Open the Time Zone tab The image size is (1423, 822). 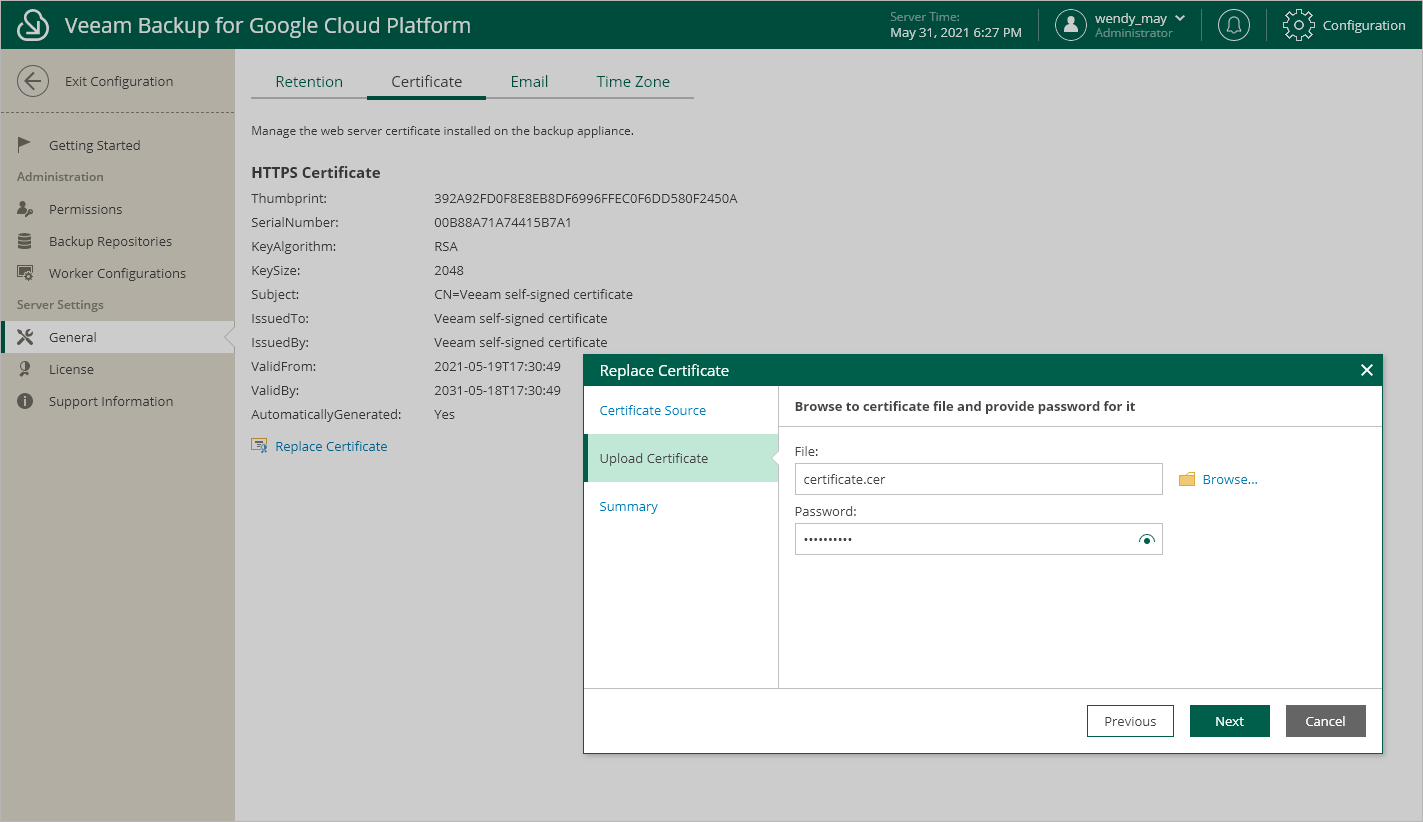tap(633, 82)
